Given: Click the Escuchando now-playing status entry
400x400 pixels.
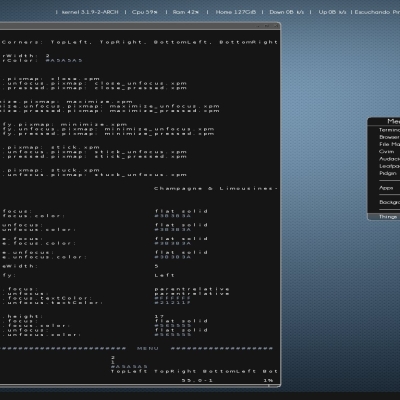Looking at the screenshot, I should [x=377, y=12].
